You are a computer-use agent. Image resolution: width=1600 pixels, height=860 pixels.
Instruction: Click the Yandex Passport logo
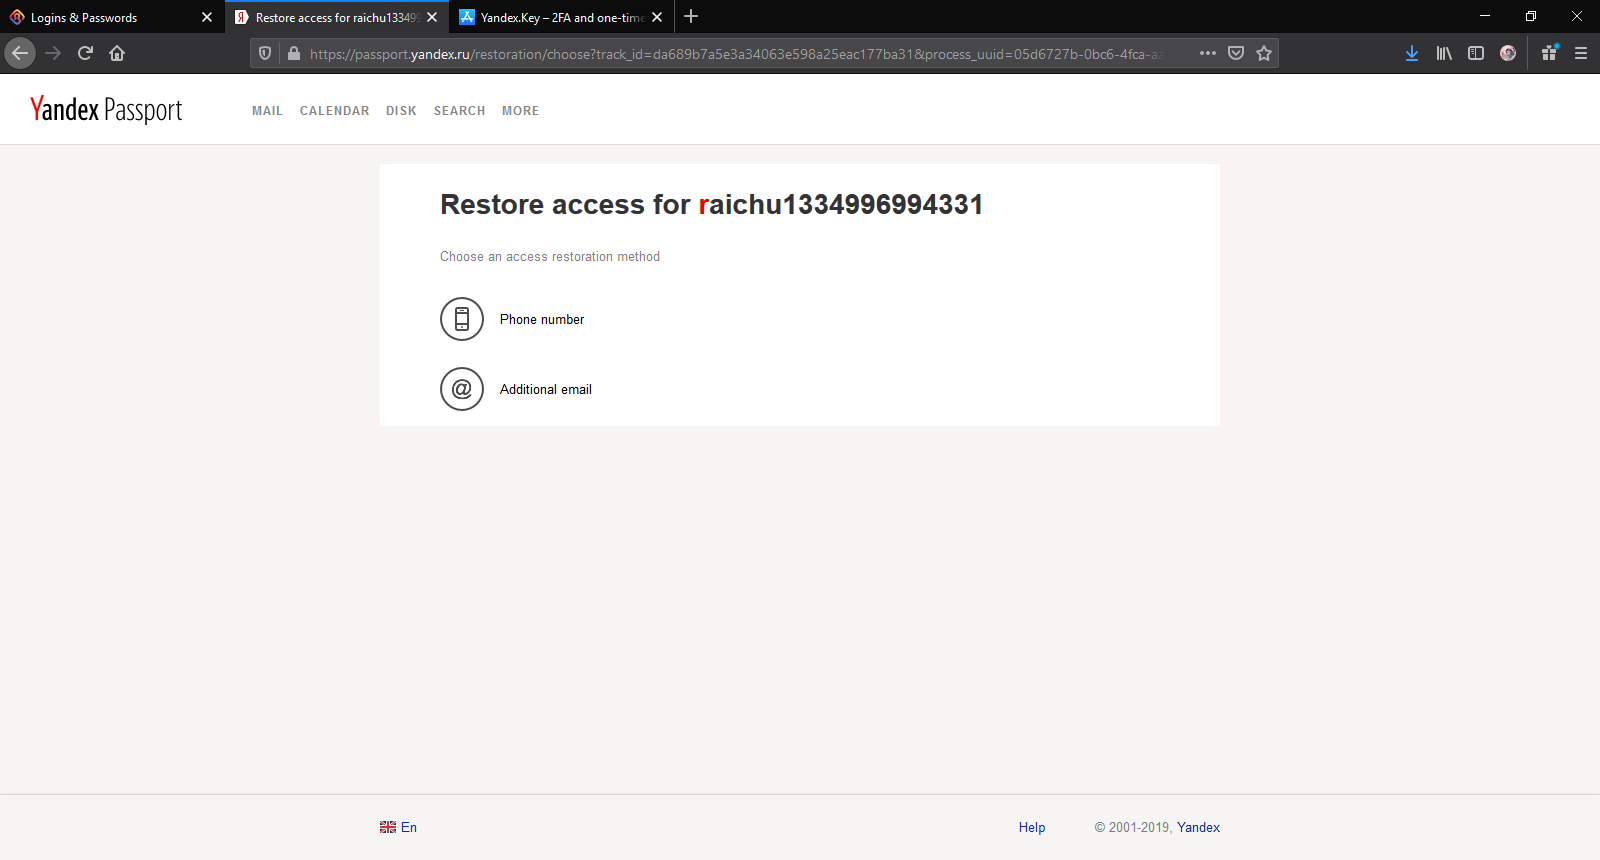tap(106, 109)
